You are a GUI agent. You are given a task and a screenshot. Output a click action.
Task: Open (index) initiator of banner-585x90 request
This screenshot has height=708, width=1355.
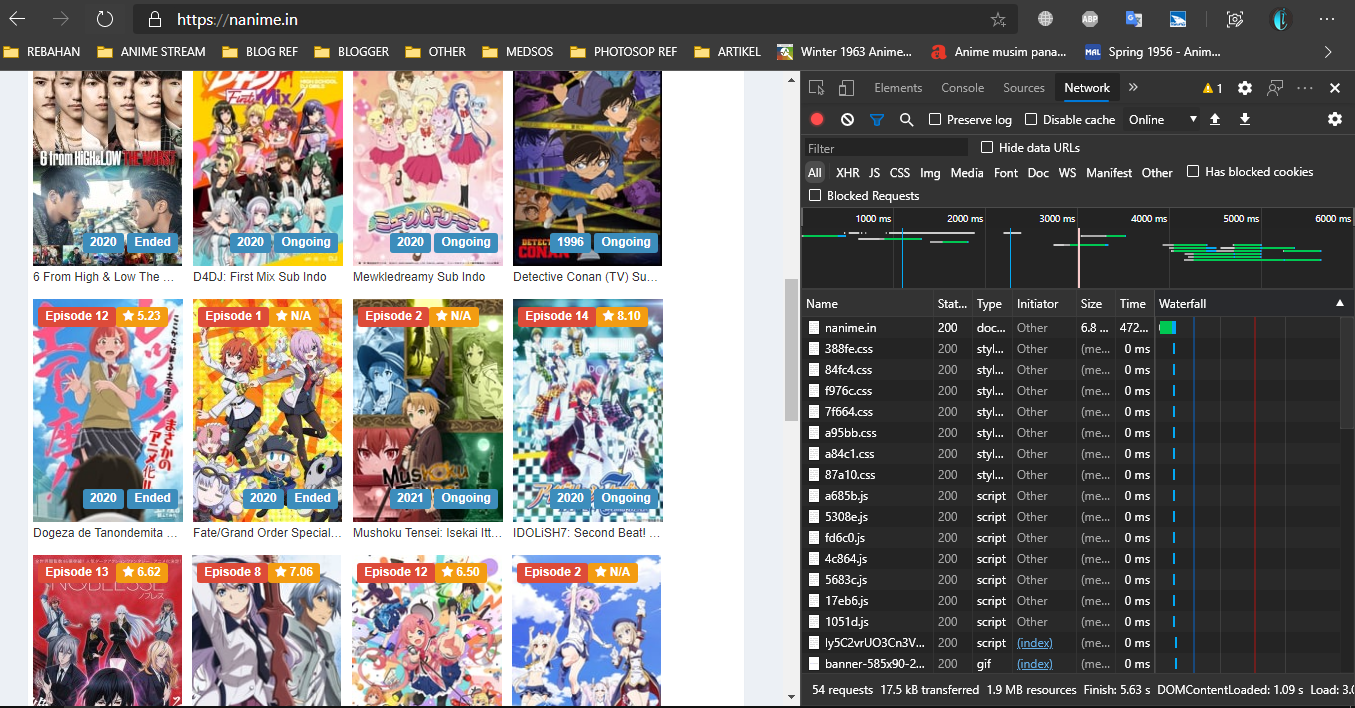1034,664
